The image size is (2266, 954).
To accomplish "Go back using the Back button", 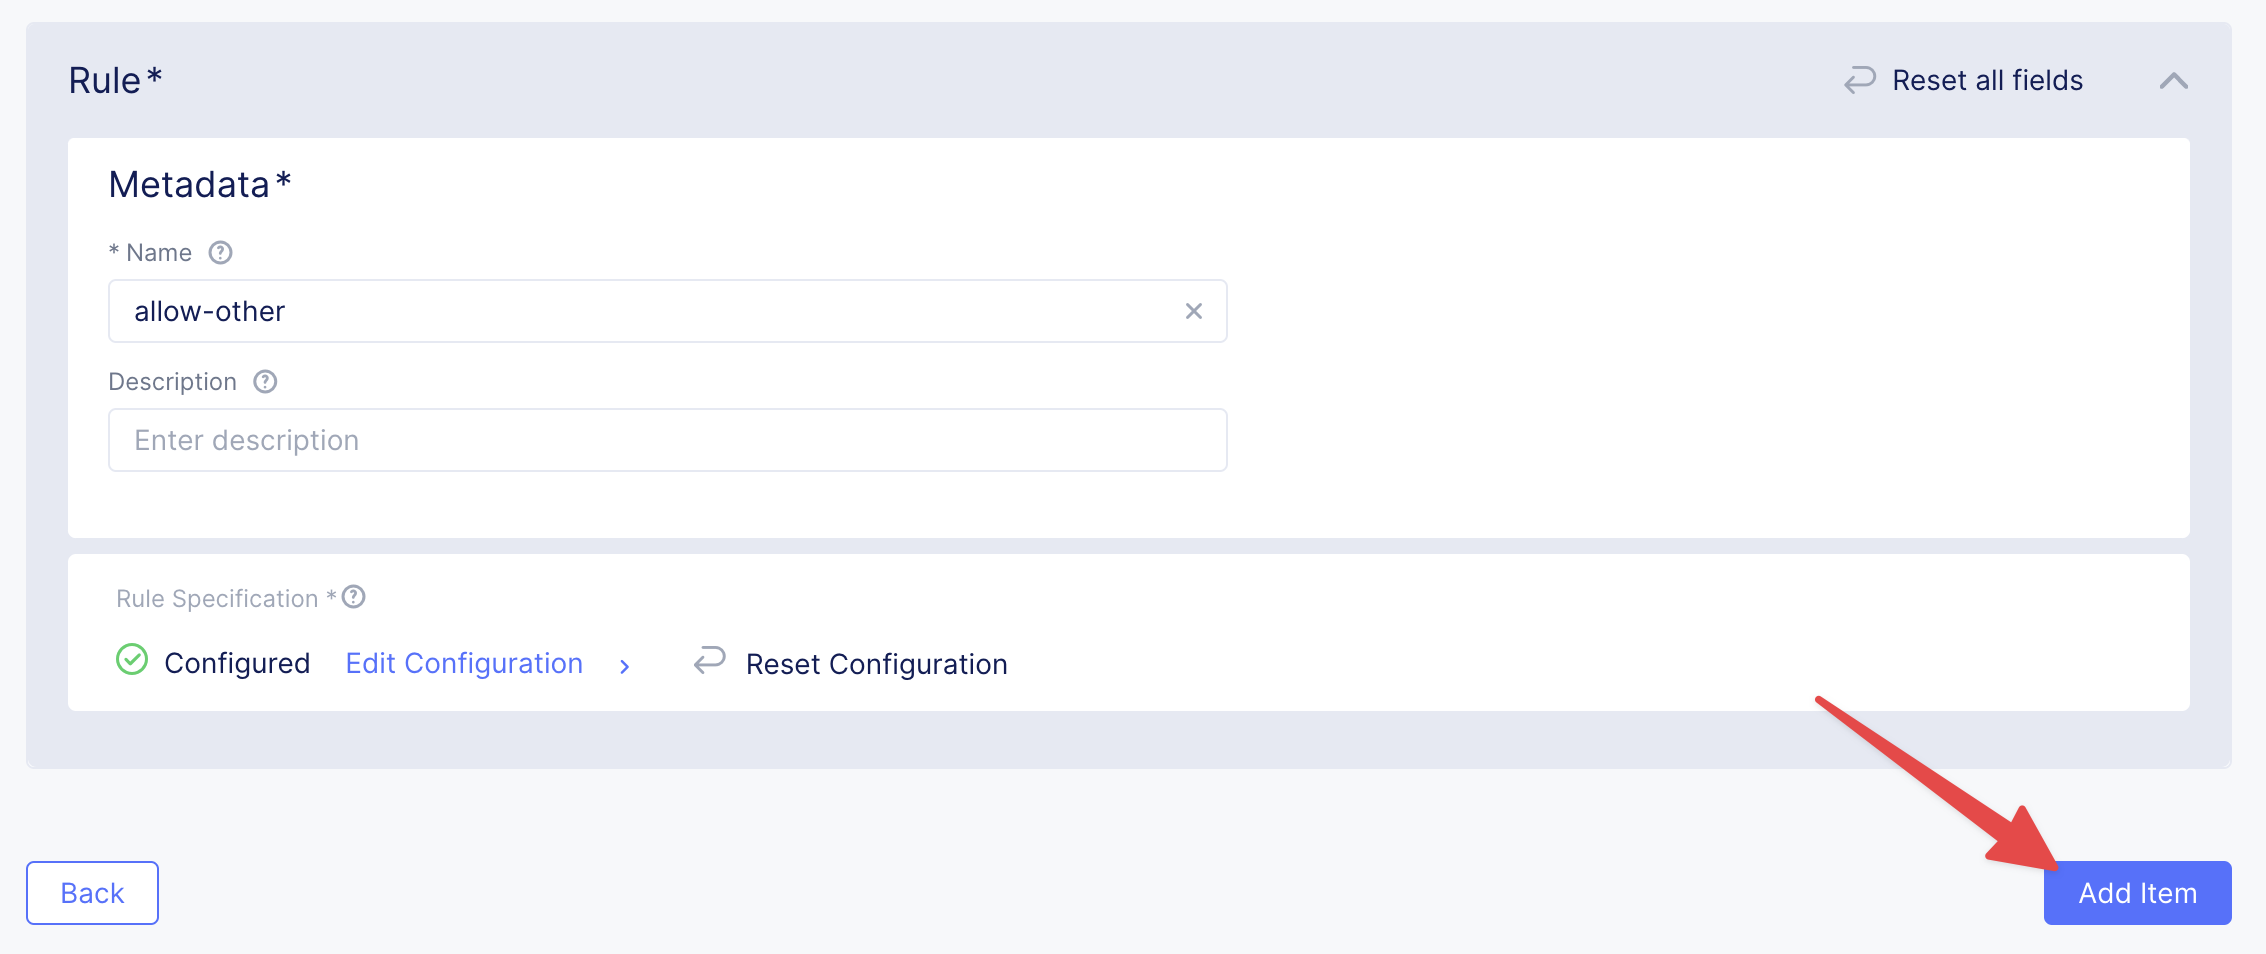I will [92, 893].
